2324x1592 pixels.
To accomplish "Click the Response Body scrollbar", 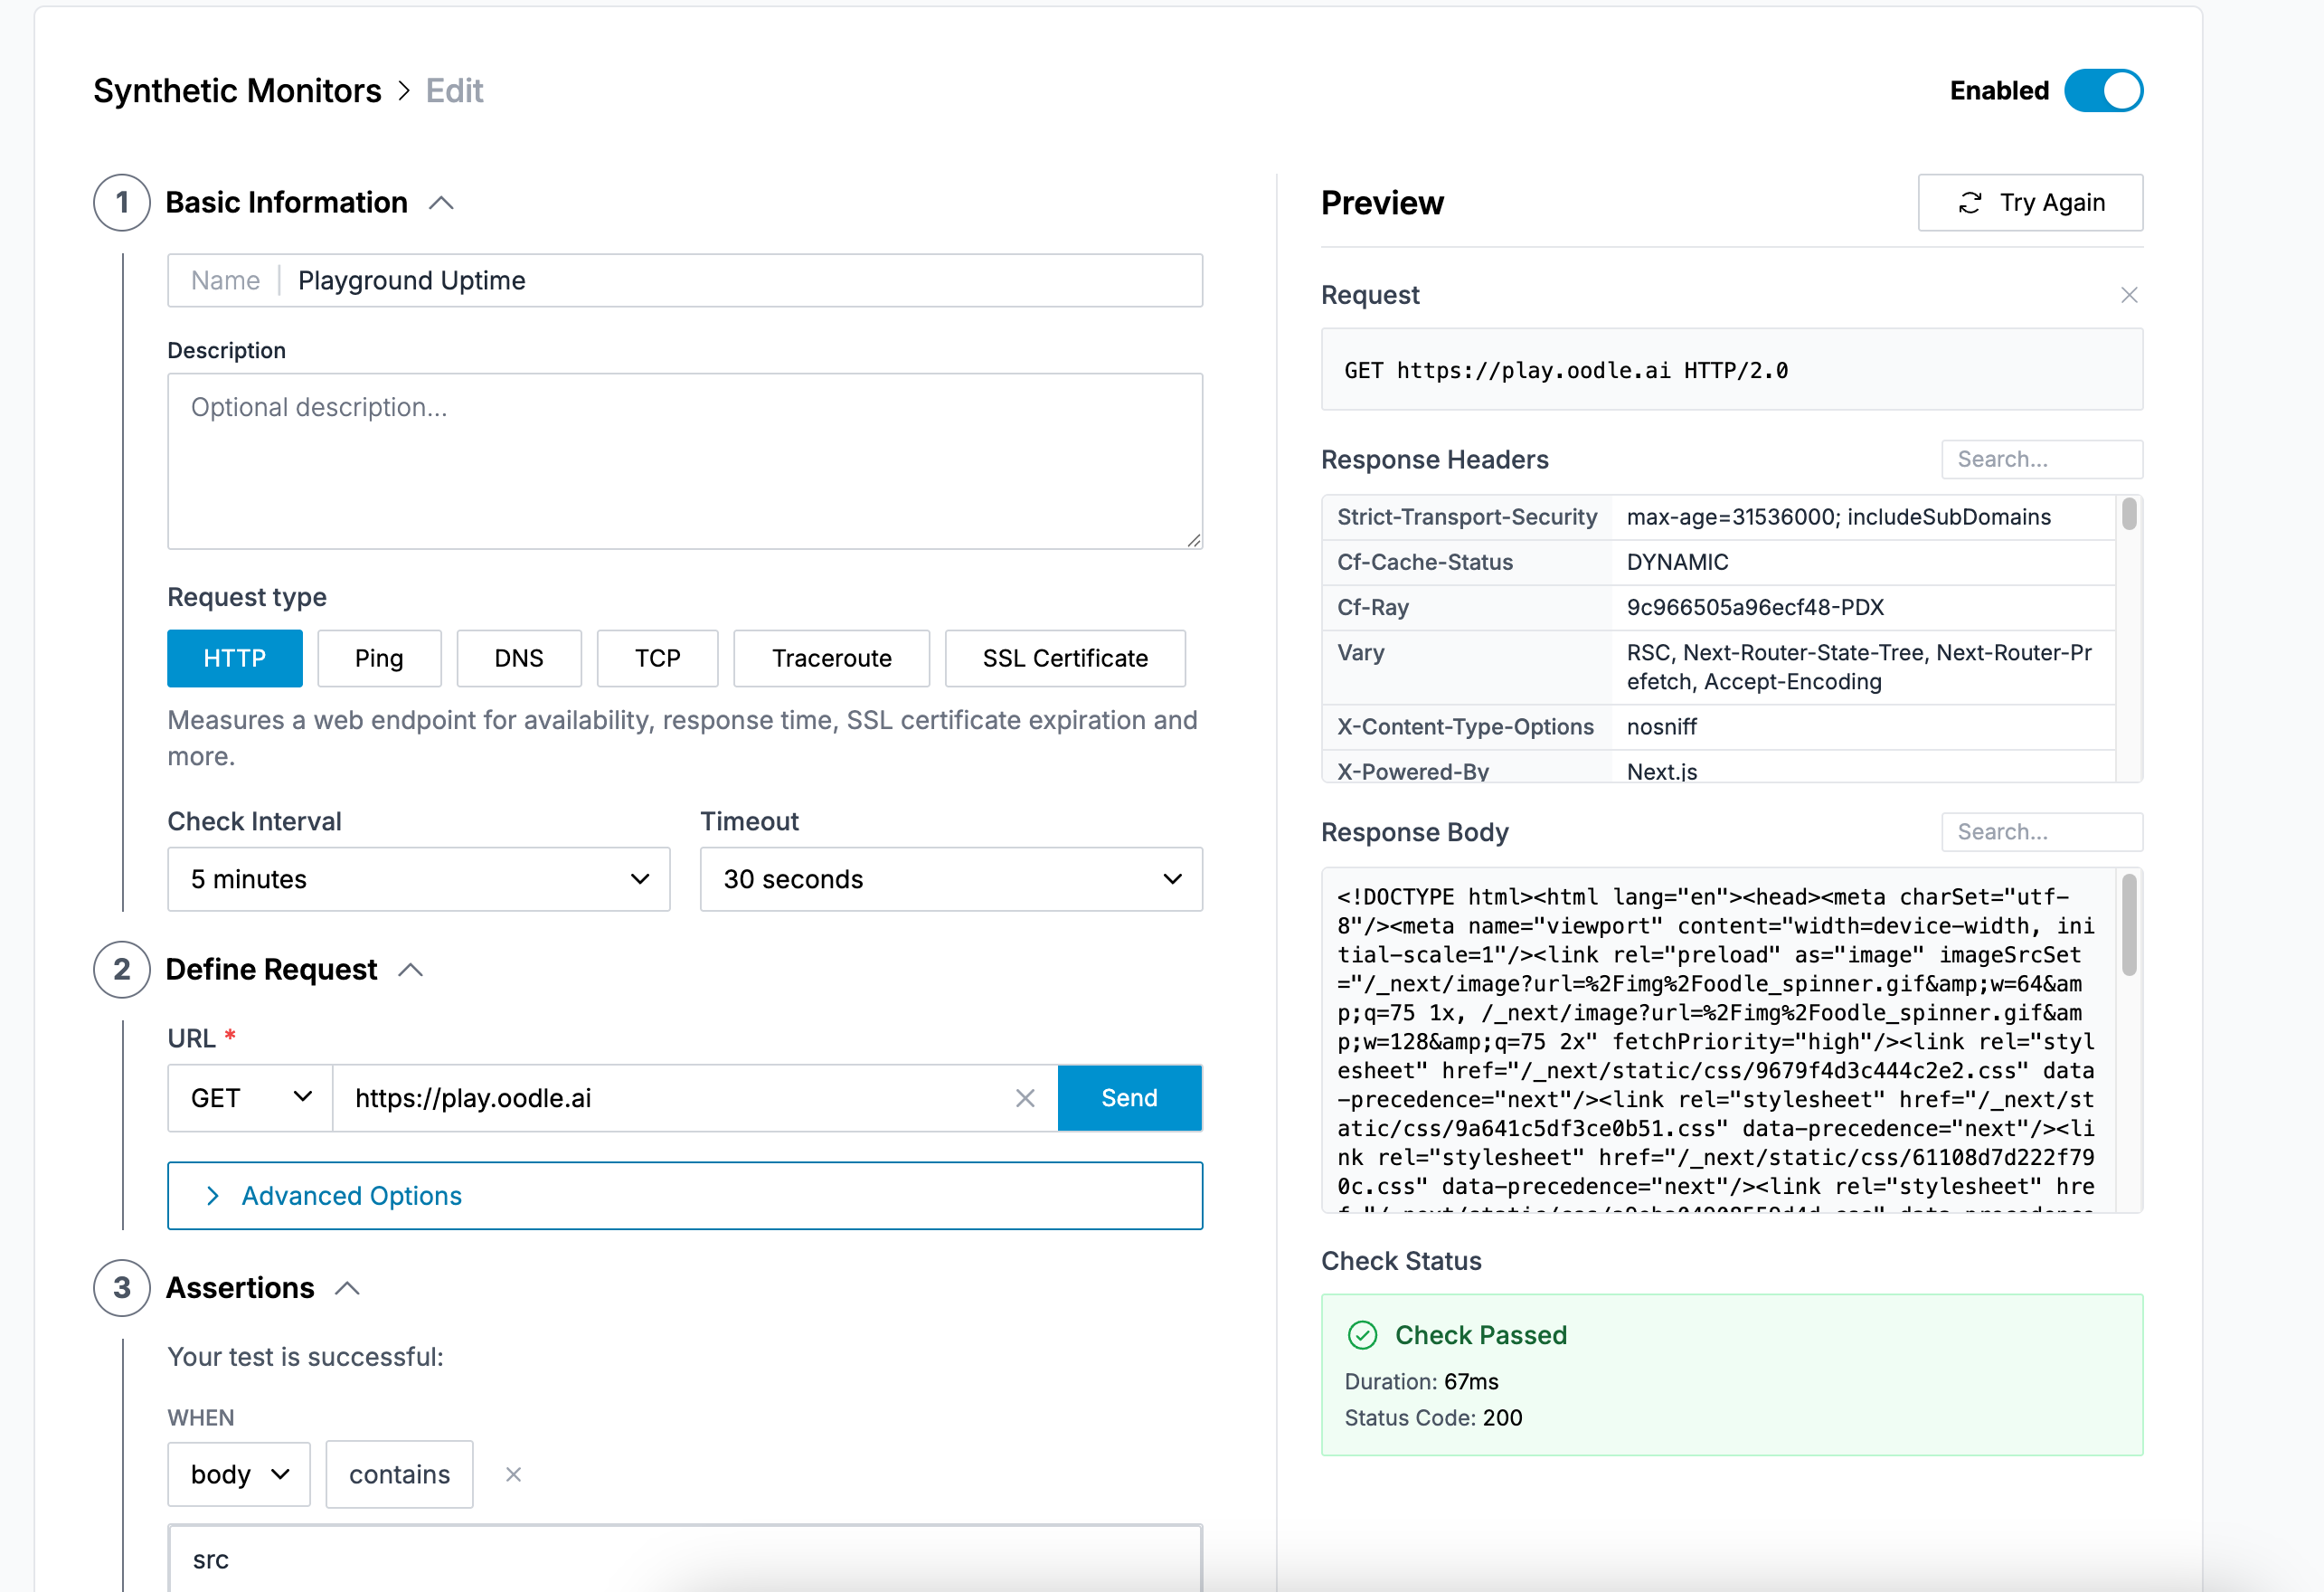I will click(x=2129, y=927).
